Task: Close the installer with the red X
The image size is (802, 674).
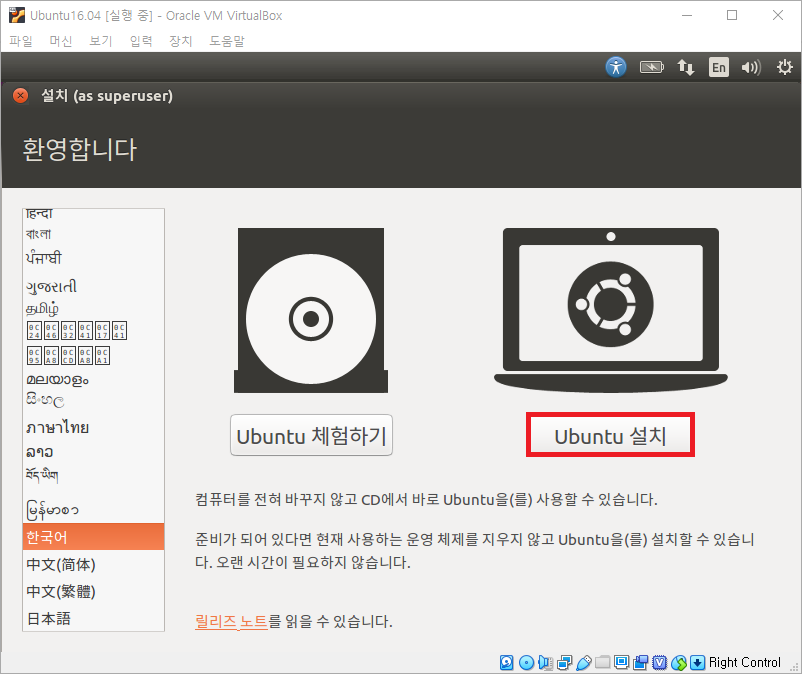Action: [x=20, y=96]
